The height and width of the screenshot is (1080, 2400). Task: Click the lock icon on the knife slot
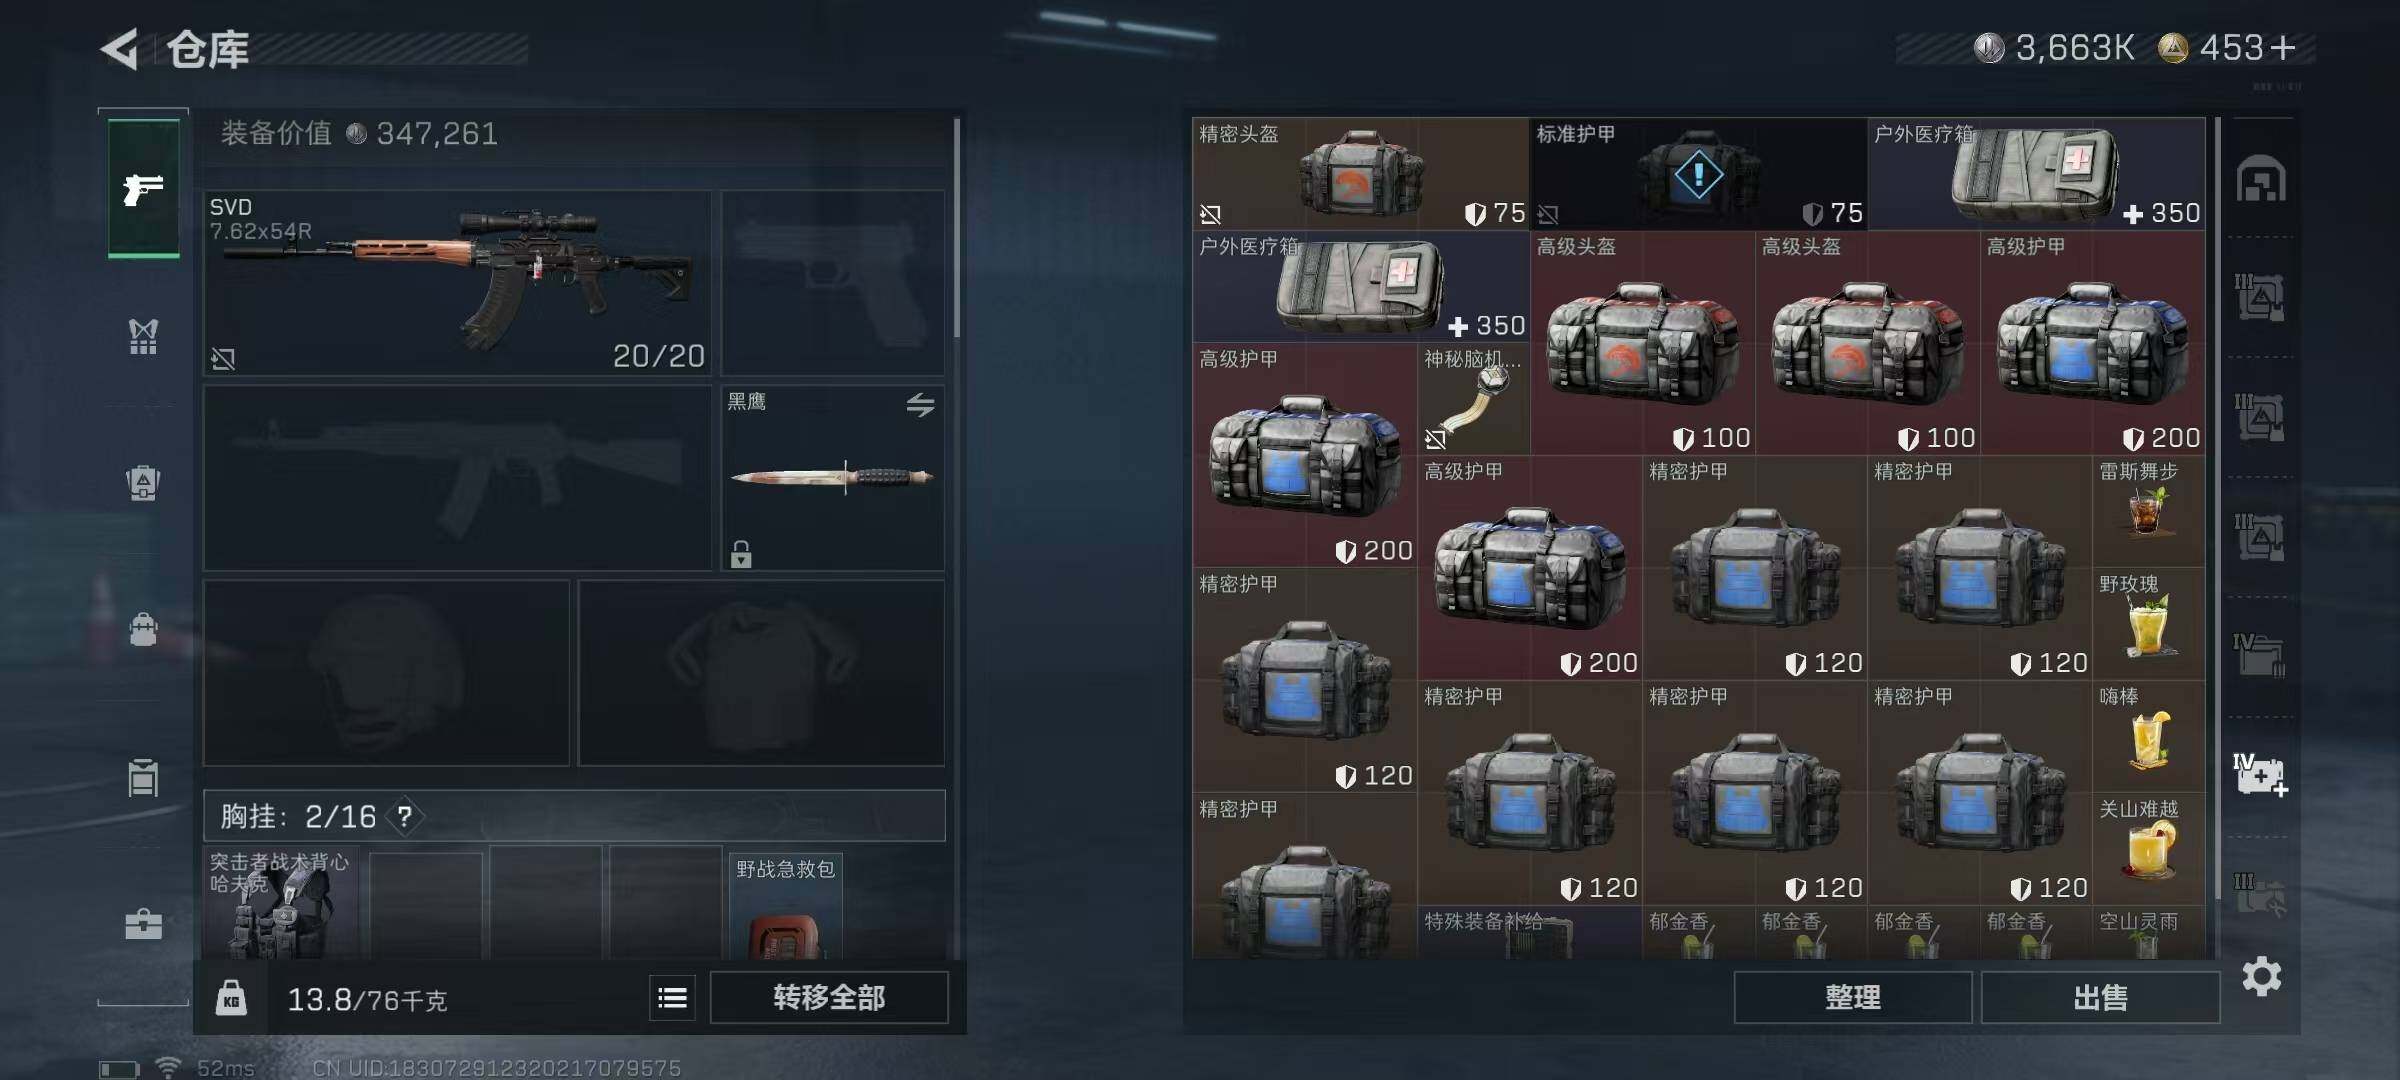pyautogui.click(x=741, y=554)
